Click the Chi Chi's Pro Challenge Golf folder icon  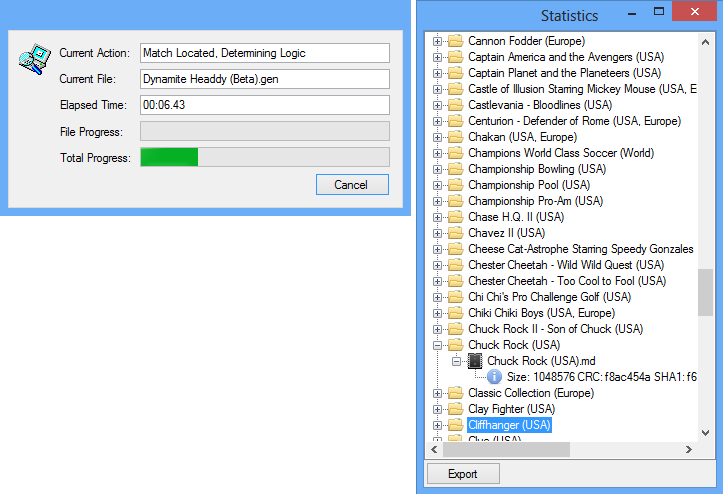pyautogui.click(x=455, y=297)
